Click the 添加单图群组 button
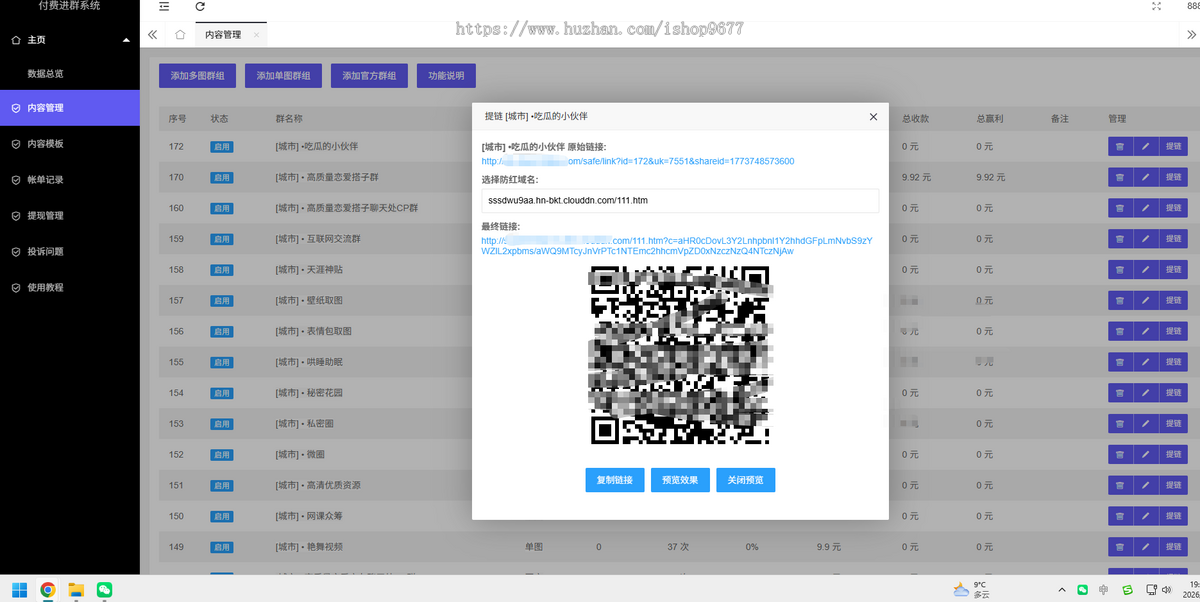The width and height of the screenshot is (1200, 602). [284, 76]
